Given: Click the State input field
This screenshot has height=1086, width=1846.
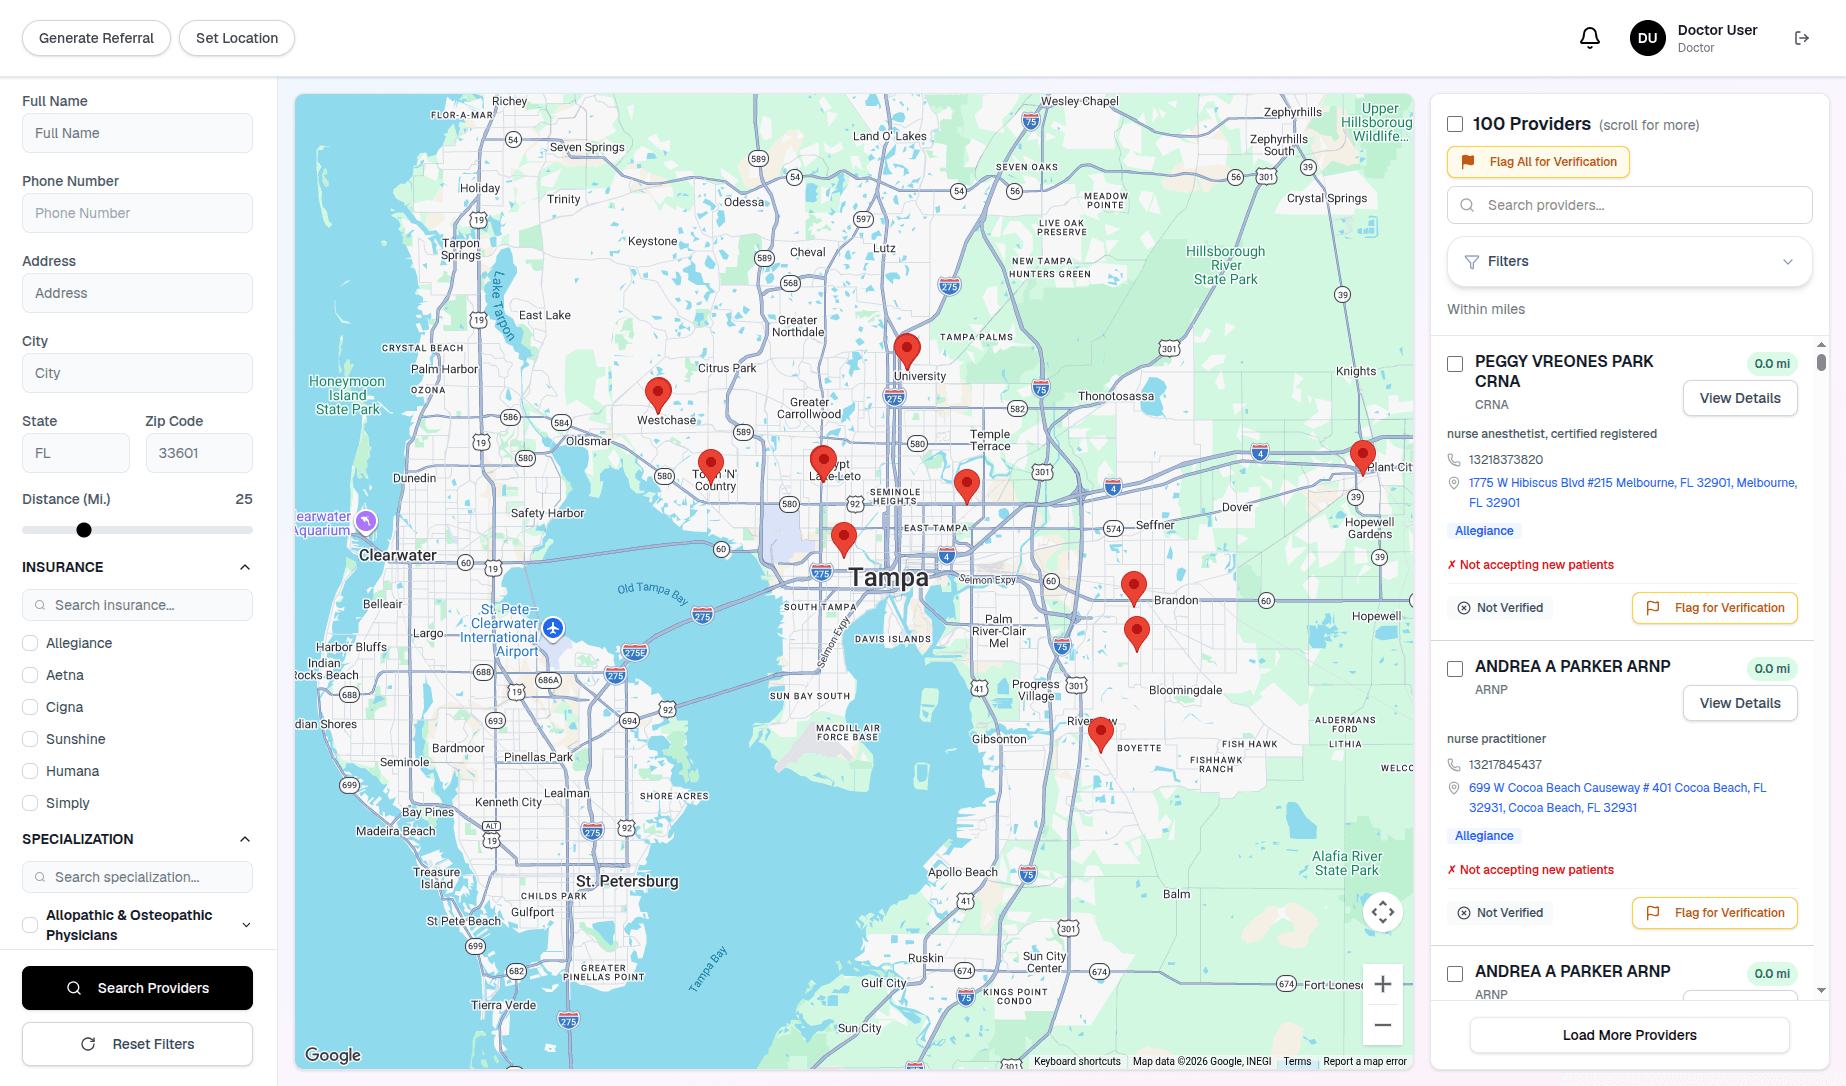Looking at the screenshot, I should pyautogui.click(x=76, y=453).
